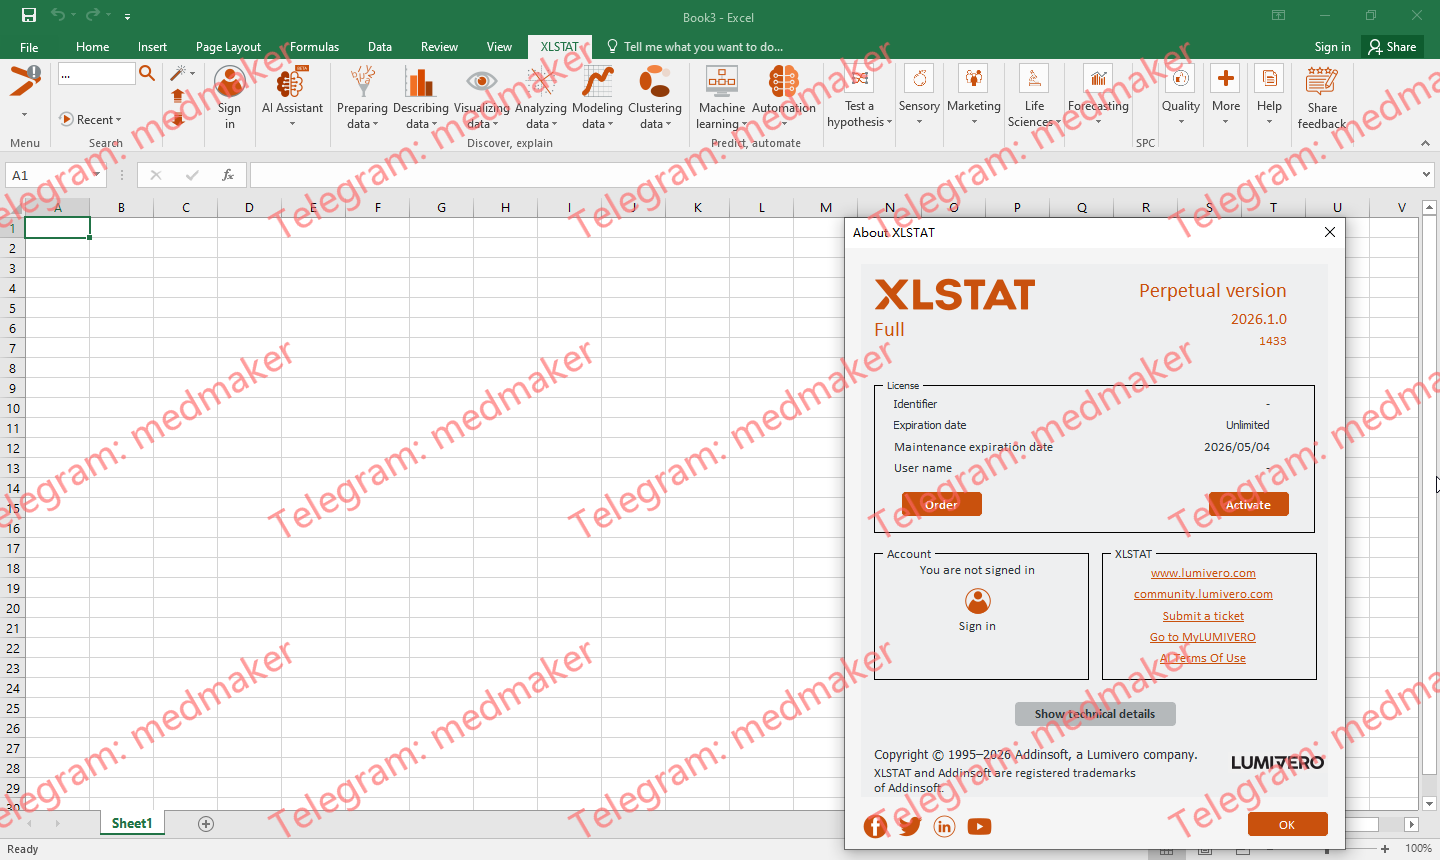Expand the Name Box dropdown arrow

point(97,175)
